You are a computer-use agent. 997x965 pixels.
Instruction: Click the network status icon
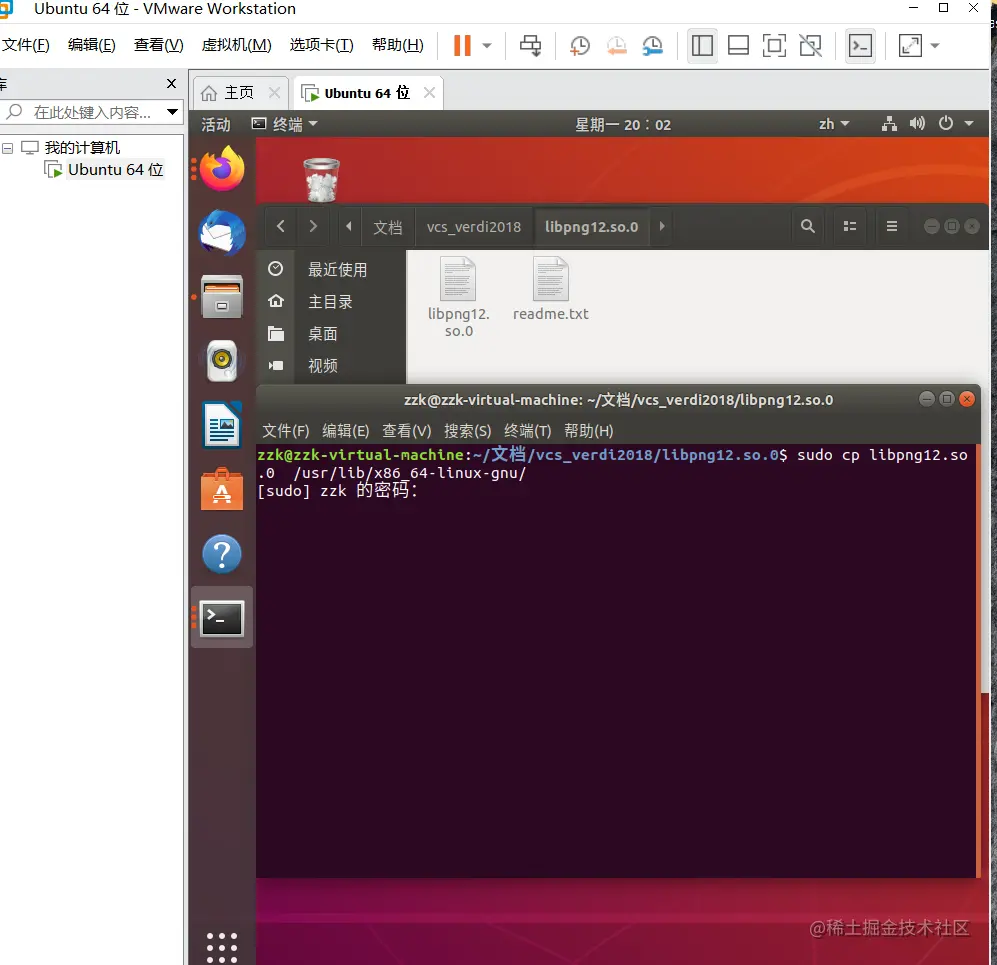(x=889, y=124)
